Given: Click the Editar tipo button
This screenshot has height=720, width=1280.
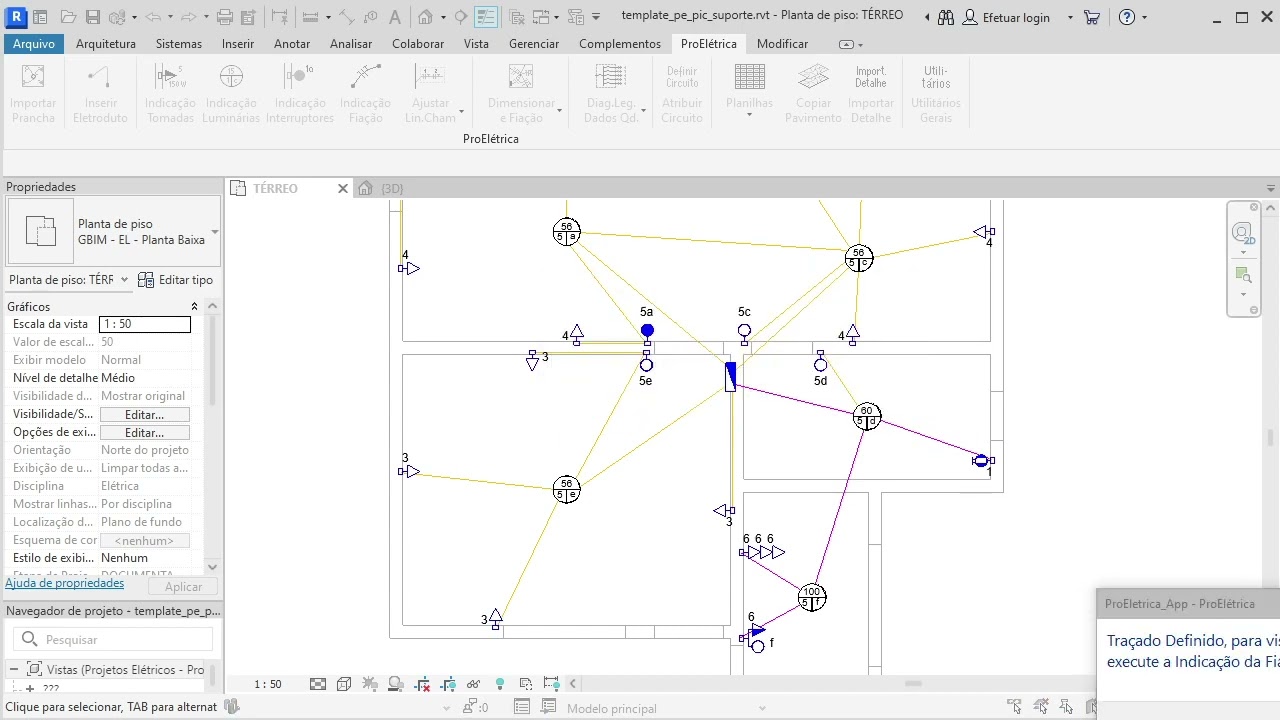Looking at the screenshot, I should pyautogui.click(x=175, y=280).
